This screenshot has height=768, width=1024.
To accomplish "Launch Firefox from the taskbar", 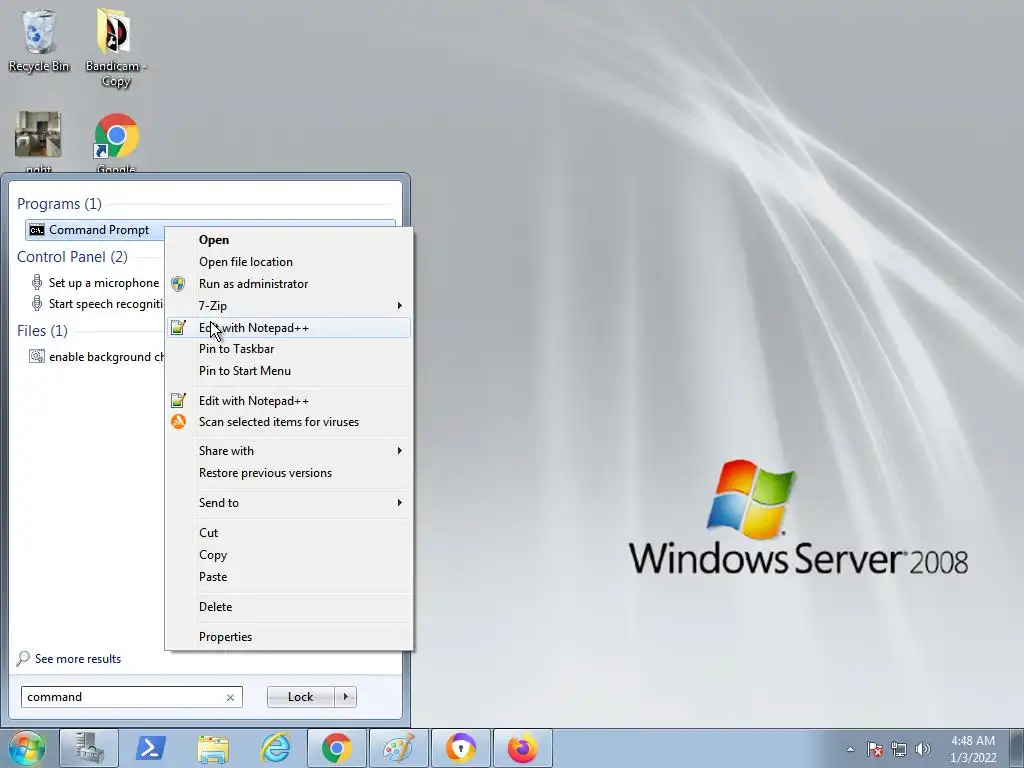I will (x=523, y=748).
